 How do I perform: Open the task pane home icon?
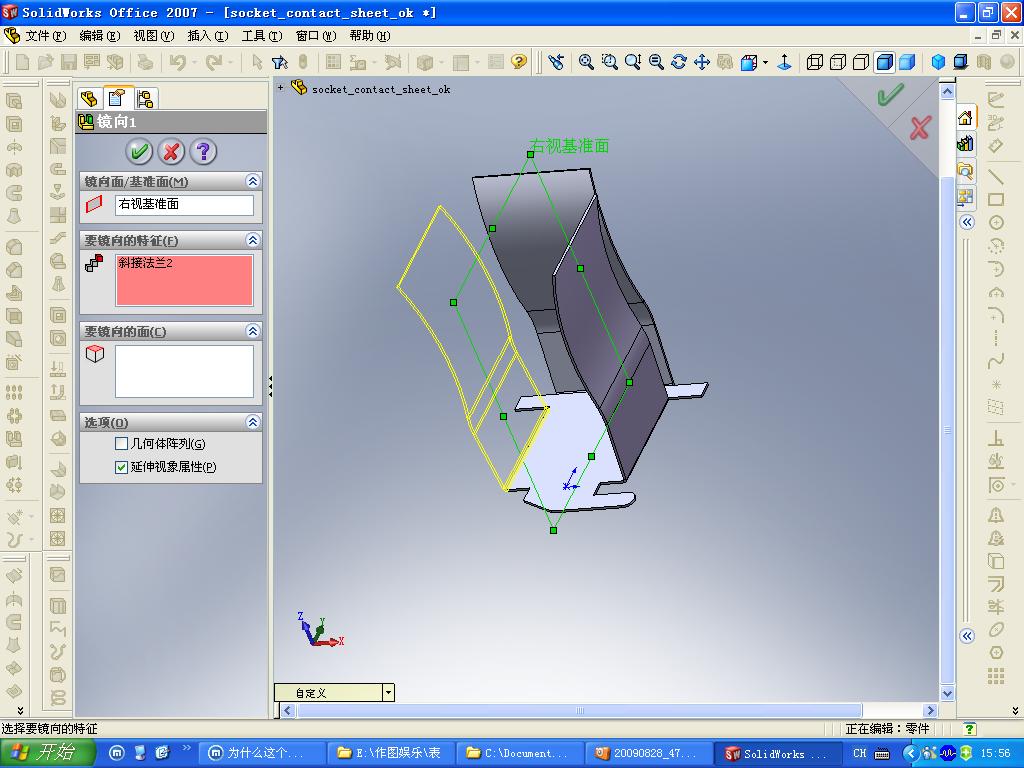(x=965, y=118)
